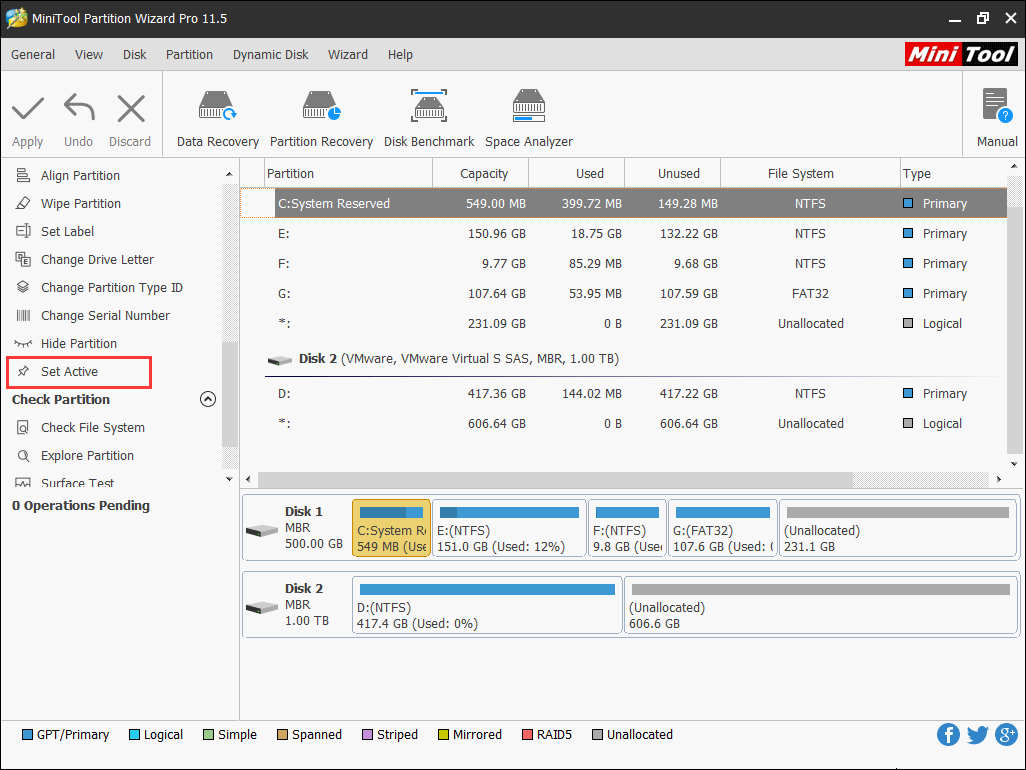Select C:System Reserved block in disk map
The height and width of the screenshot is (770, 1026).
pyautogui.click(x=391, y=529)
